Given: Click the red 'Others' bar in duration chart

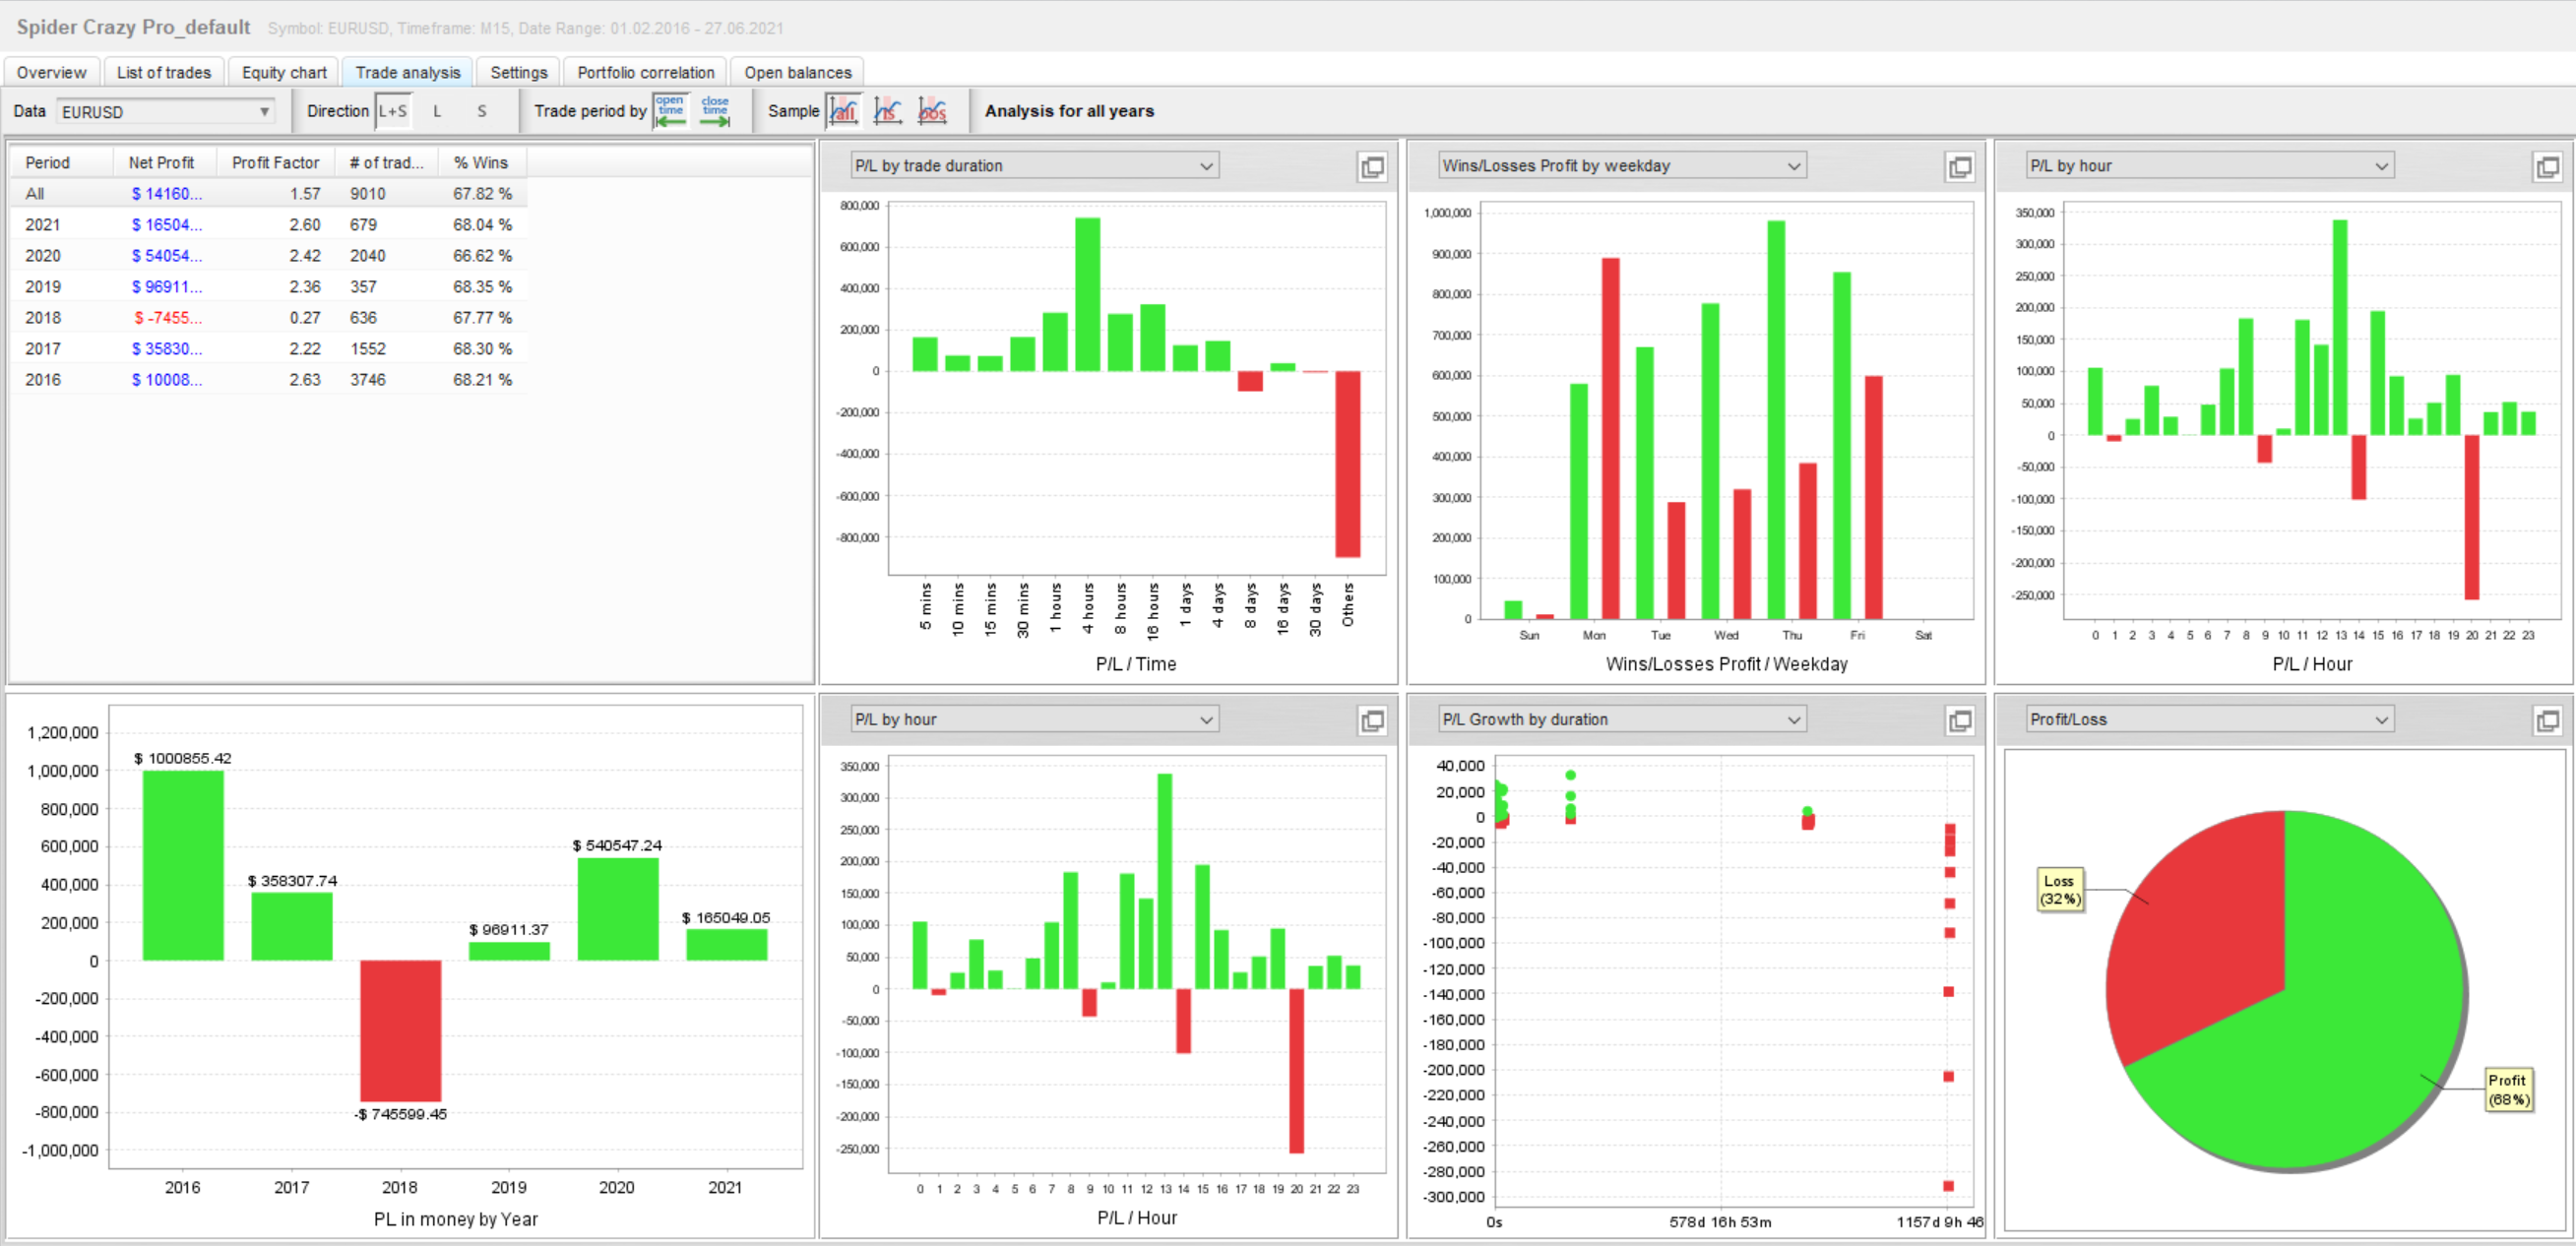Looking at the screenshot, I should point(1347,464).
